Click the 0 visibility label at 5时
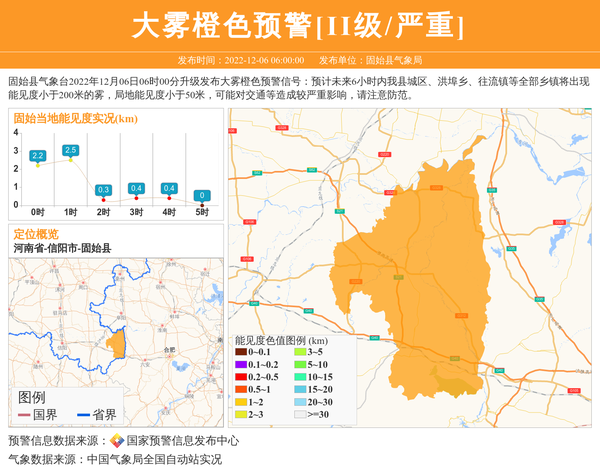Screen dimensions: 600x471 pyautogui.click(x=202, y=196)
